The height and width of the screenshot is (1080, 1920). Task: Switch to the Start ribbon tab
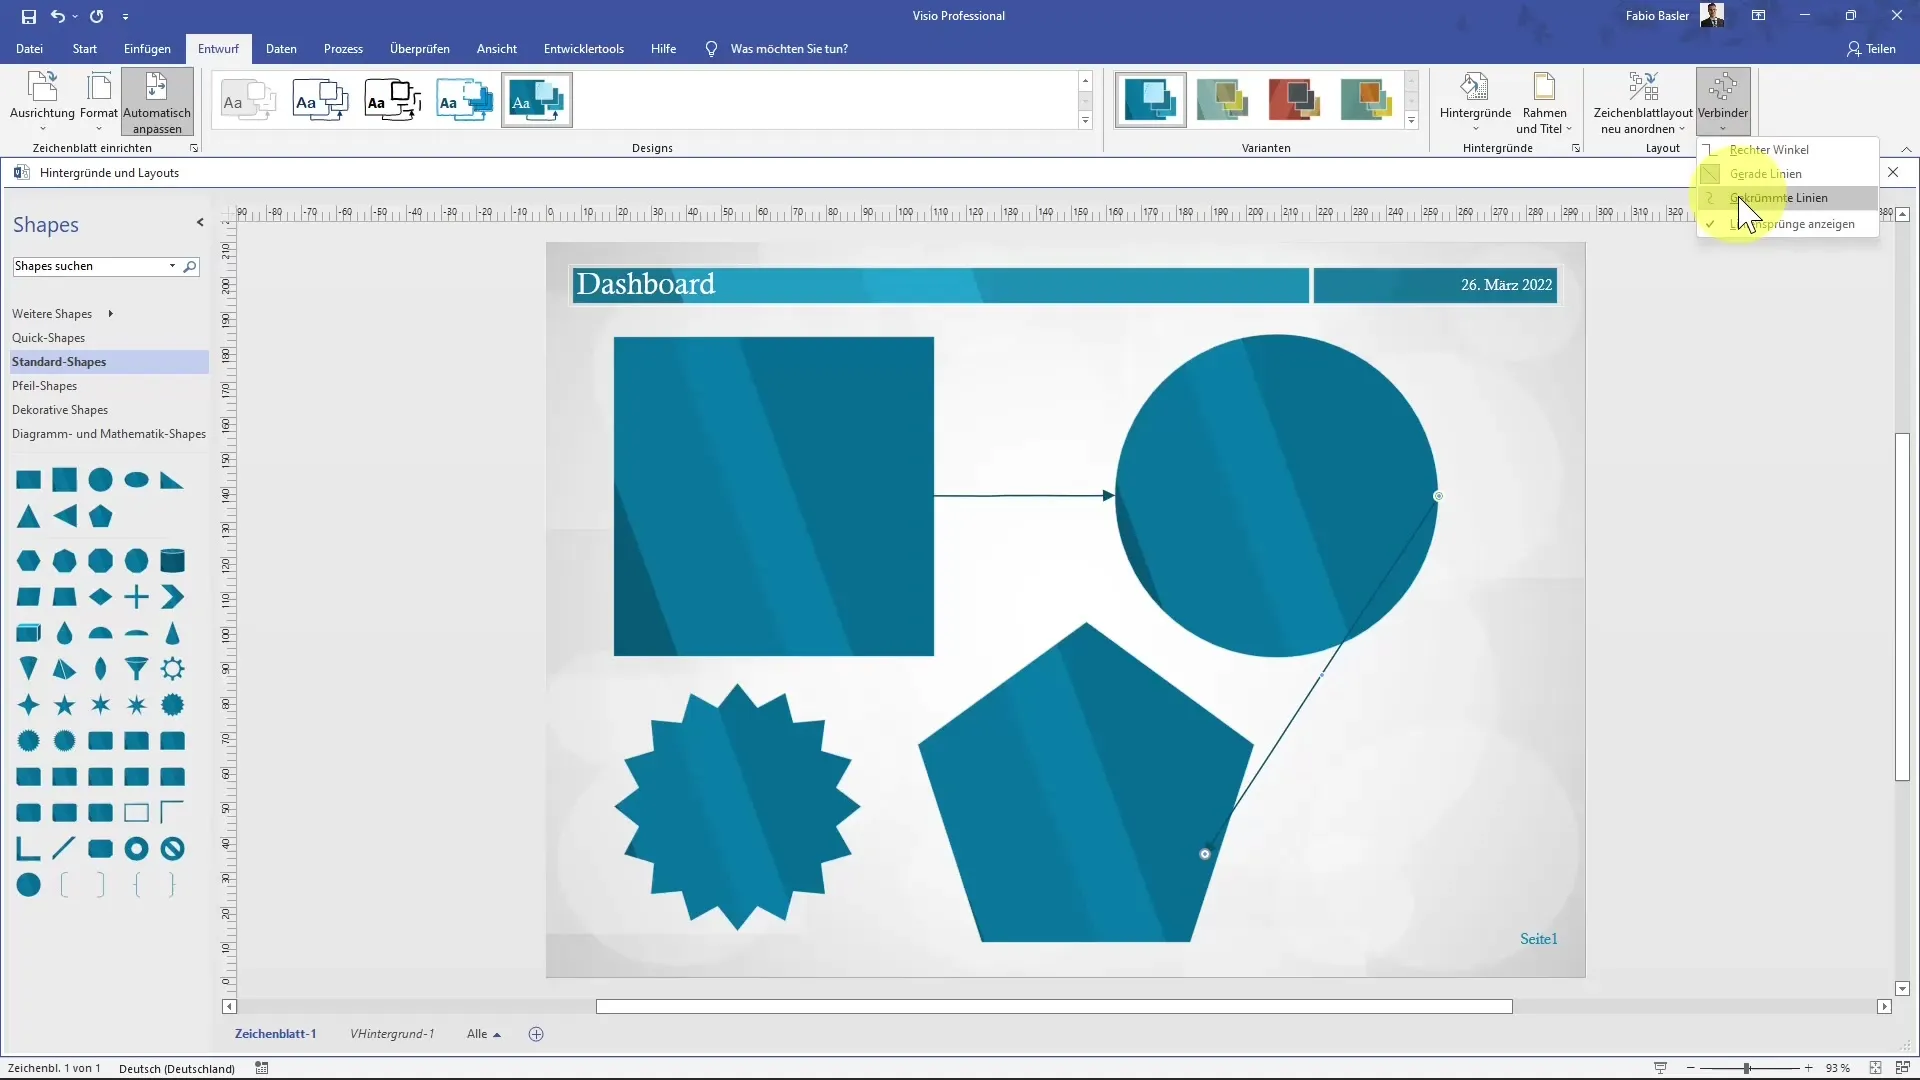click(85, 49)
